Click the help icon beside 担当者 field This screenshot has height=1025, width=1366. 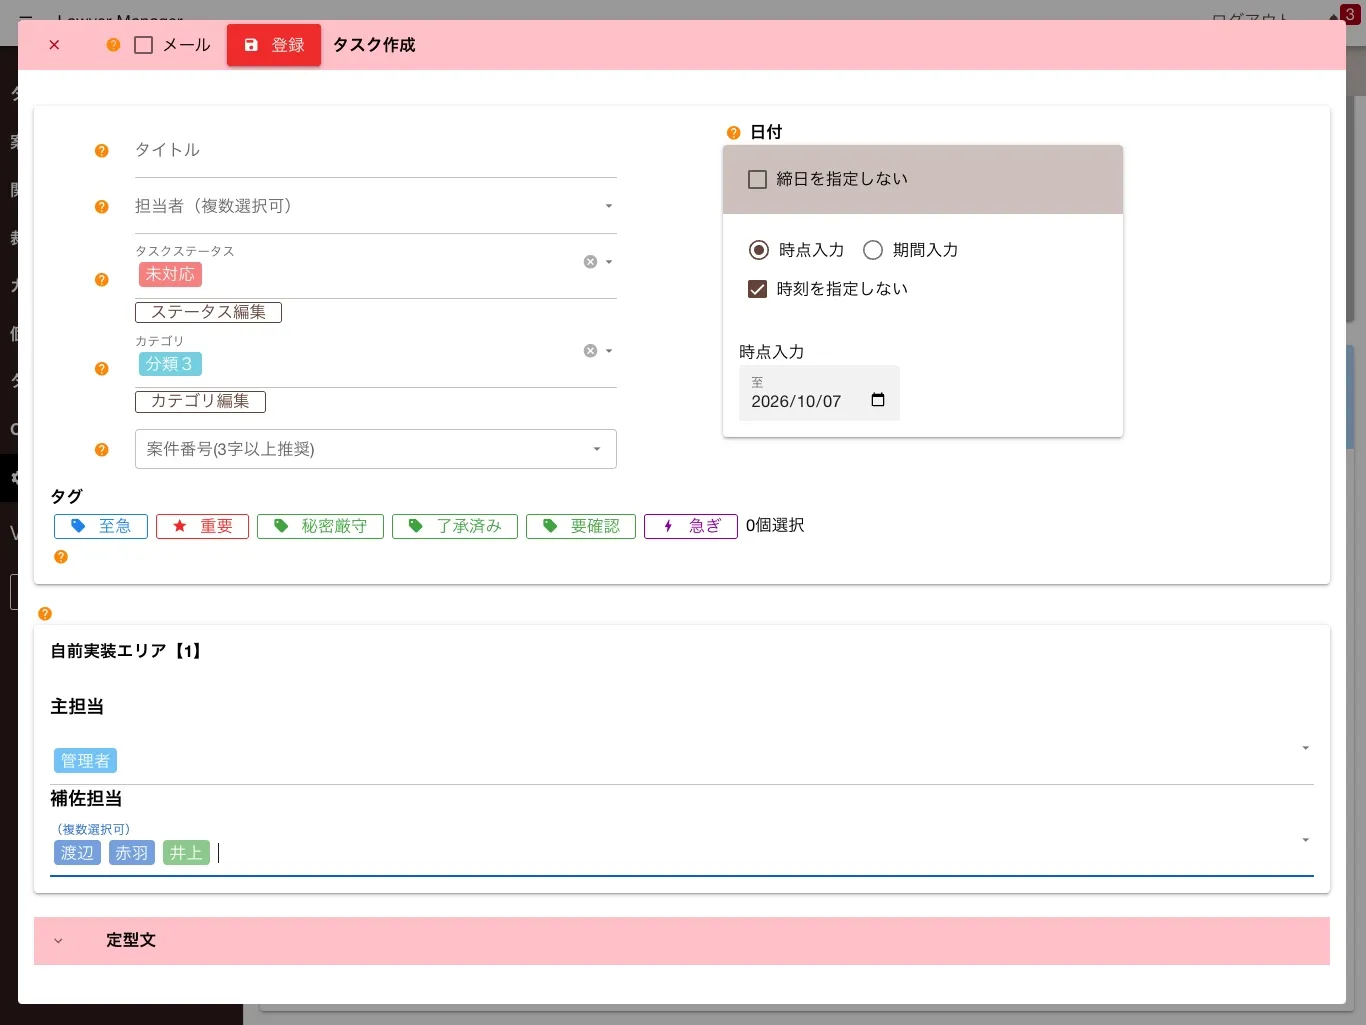101,207
